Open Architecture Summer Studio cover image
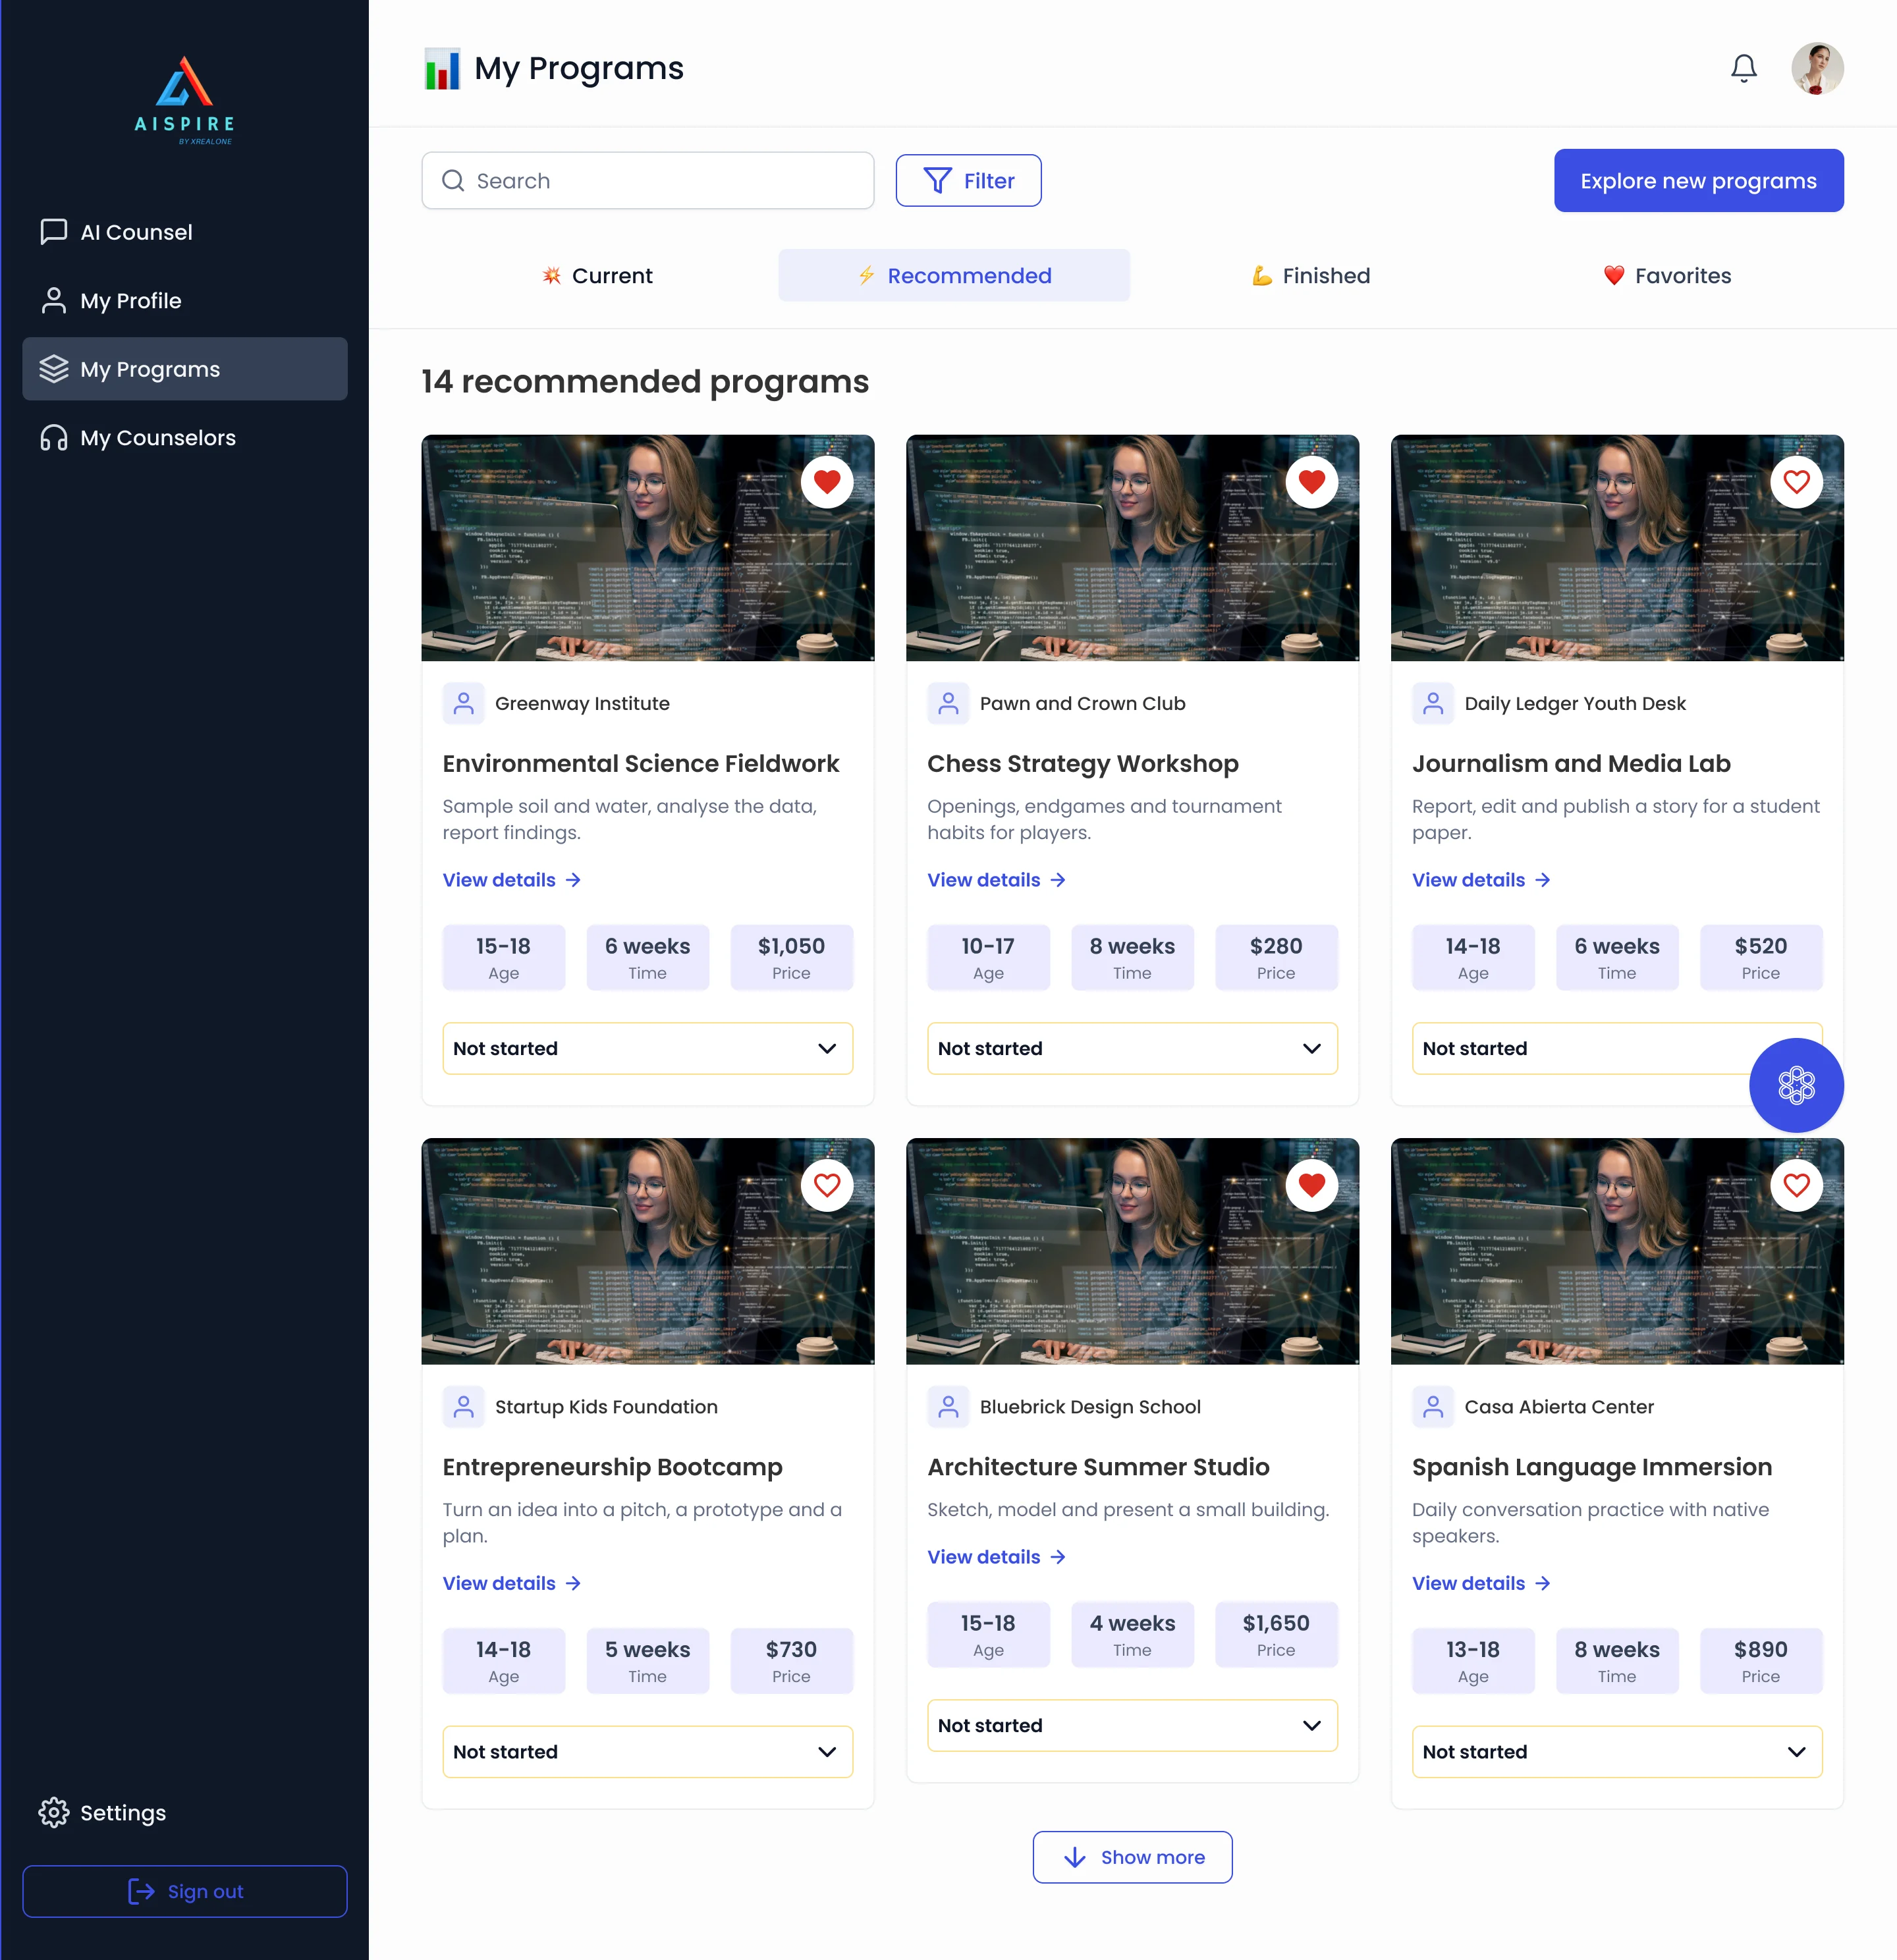 (x=1132, y=1251)
